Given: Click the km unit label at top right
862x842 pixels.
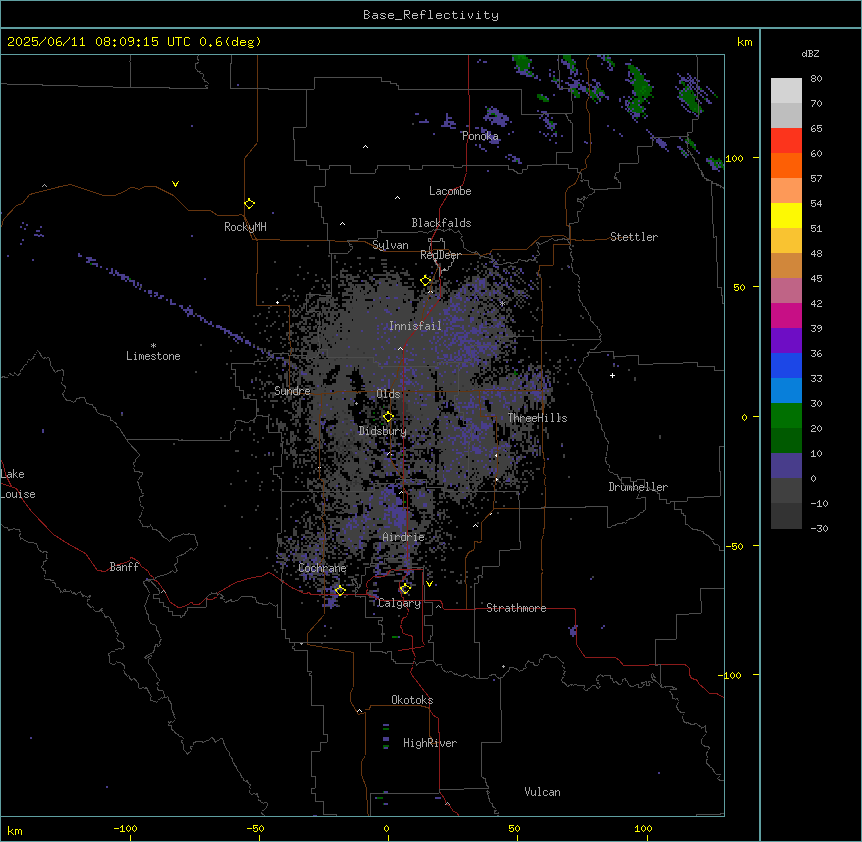Looking at the screenshot, I should point(744,42).
